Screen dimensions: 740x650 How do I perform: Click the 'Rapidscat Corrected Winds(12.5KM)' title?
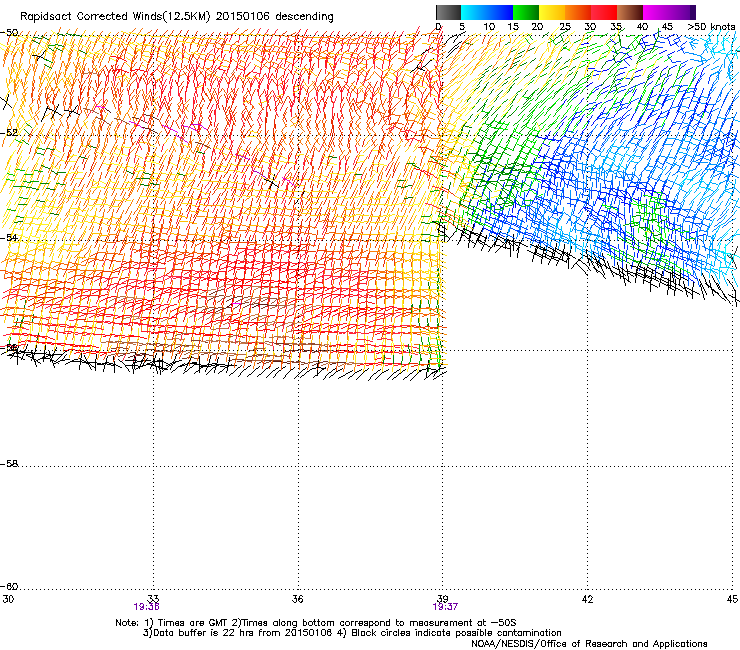pos(115,17)
